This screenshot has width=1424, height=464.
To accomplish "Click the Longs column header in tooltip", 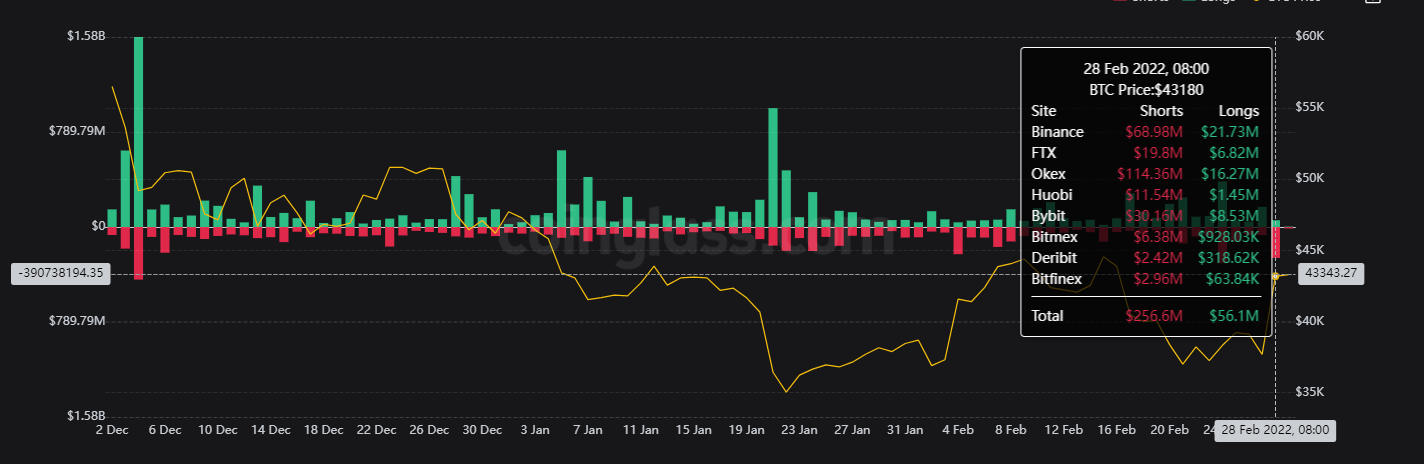I will click(x=1239, y=111).
